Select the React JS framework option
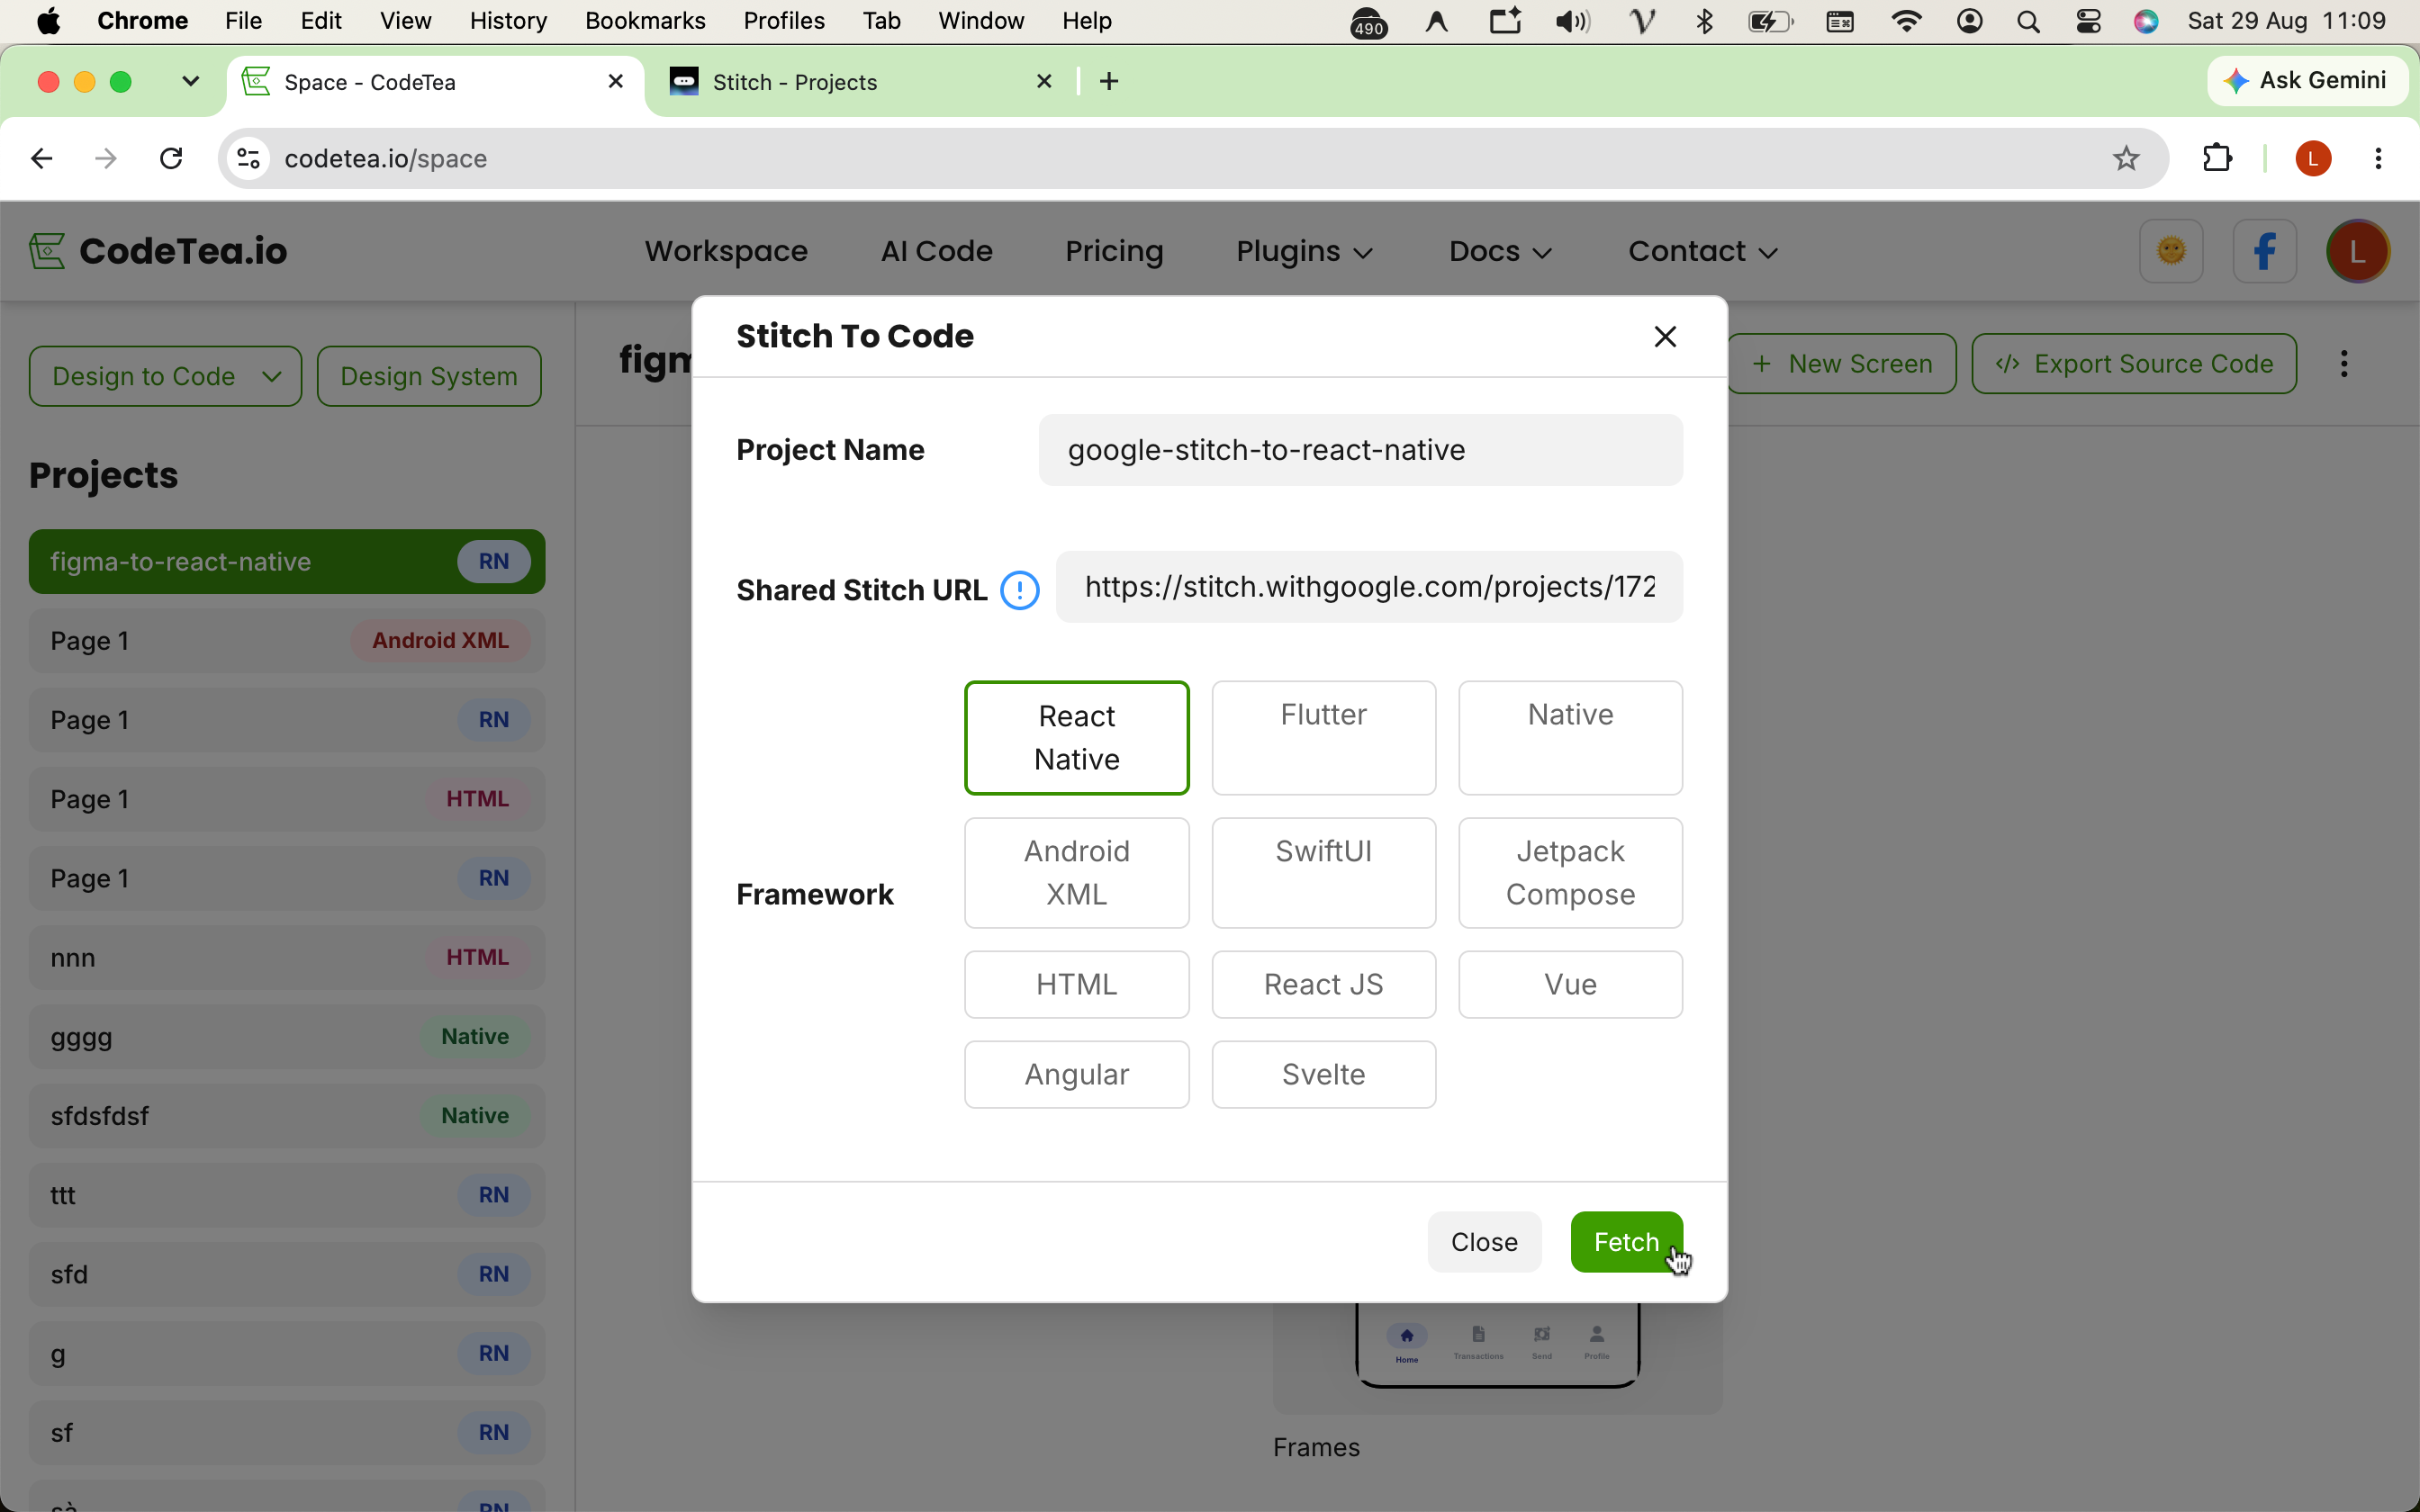This screenshot has width=2420, height=1512. (x=1323, y=985)
